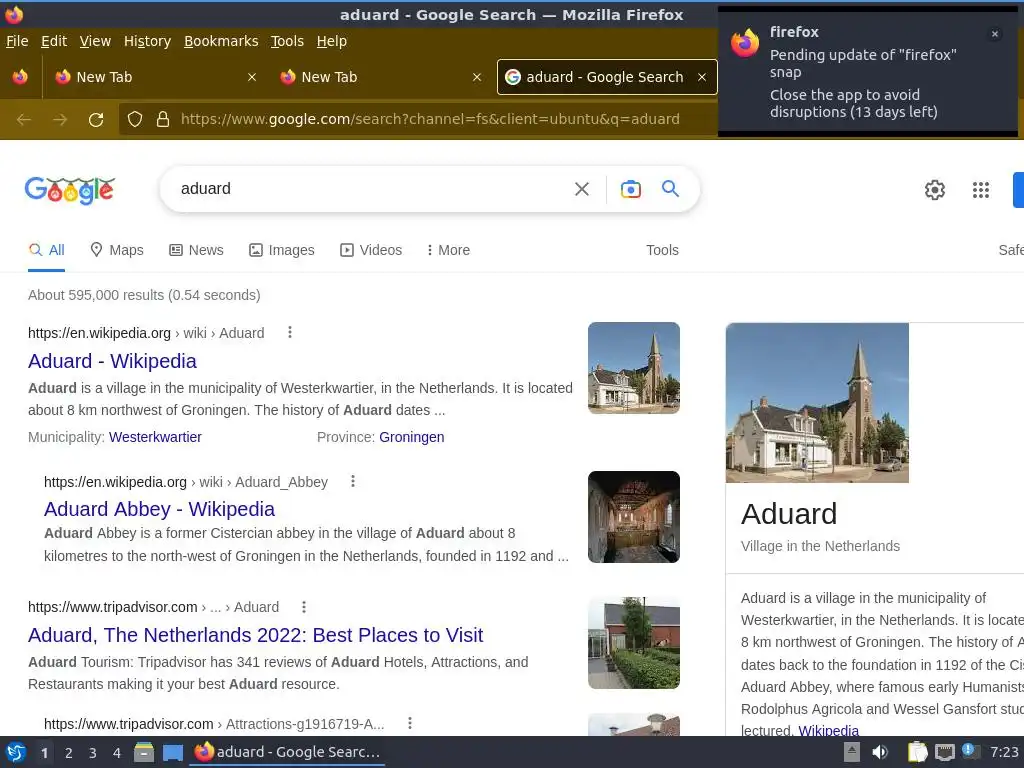Image resolution: width=1024 pixels, height=768 pixels.
Task: Click the aduard - Google Search taskbar entry
Action: tap(288, 752)
